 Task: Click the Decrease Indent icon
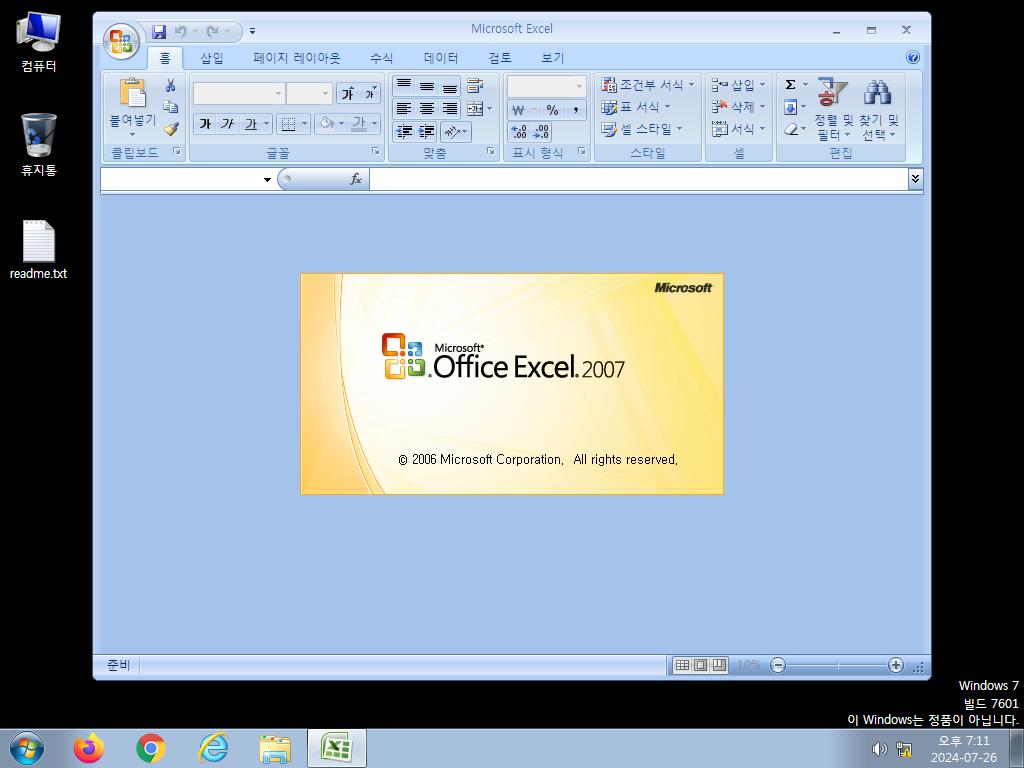pyautogui.click(x=404, y=132)
